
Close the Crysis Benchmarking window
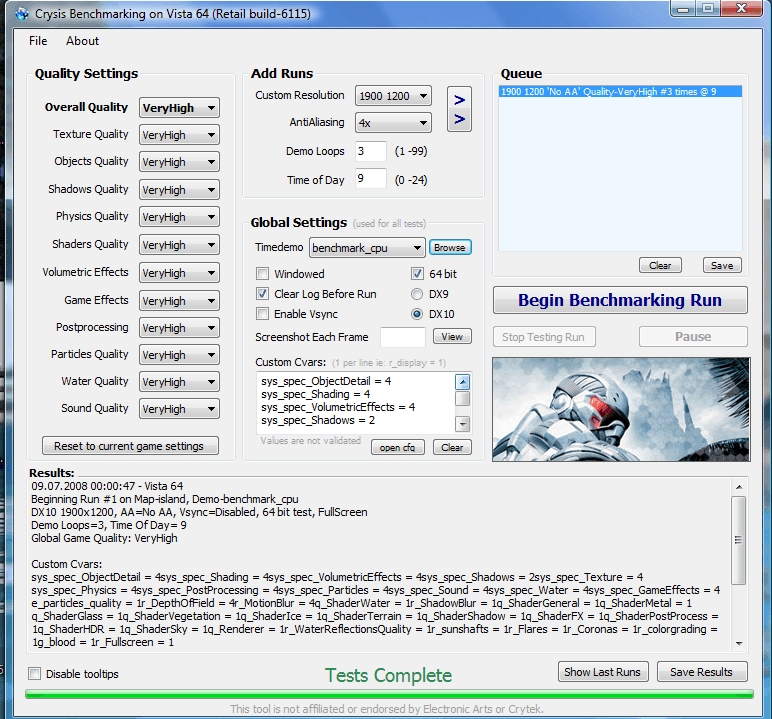(x=741, y=8)
